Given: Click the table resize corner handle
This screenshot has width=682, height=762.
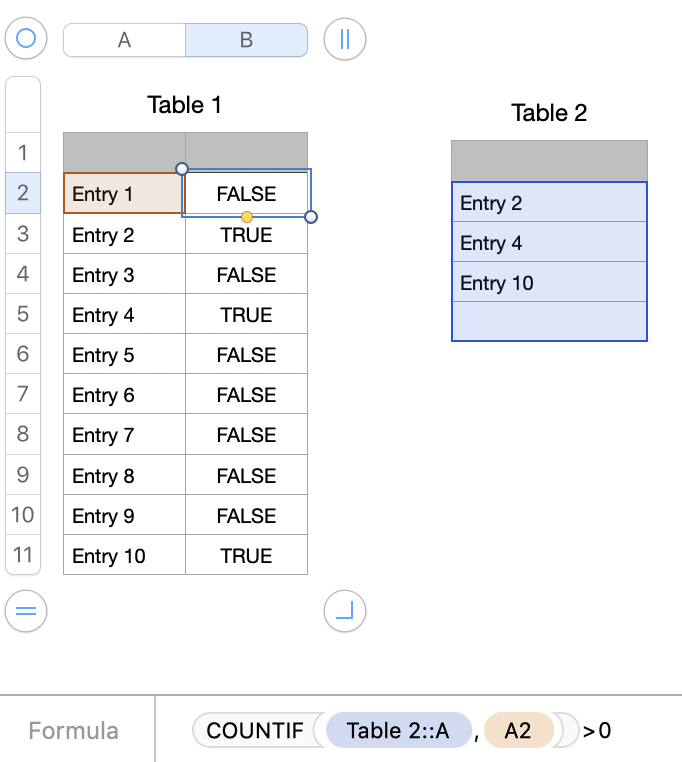Looking at the screenshot, I should [x=345, y=610].
